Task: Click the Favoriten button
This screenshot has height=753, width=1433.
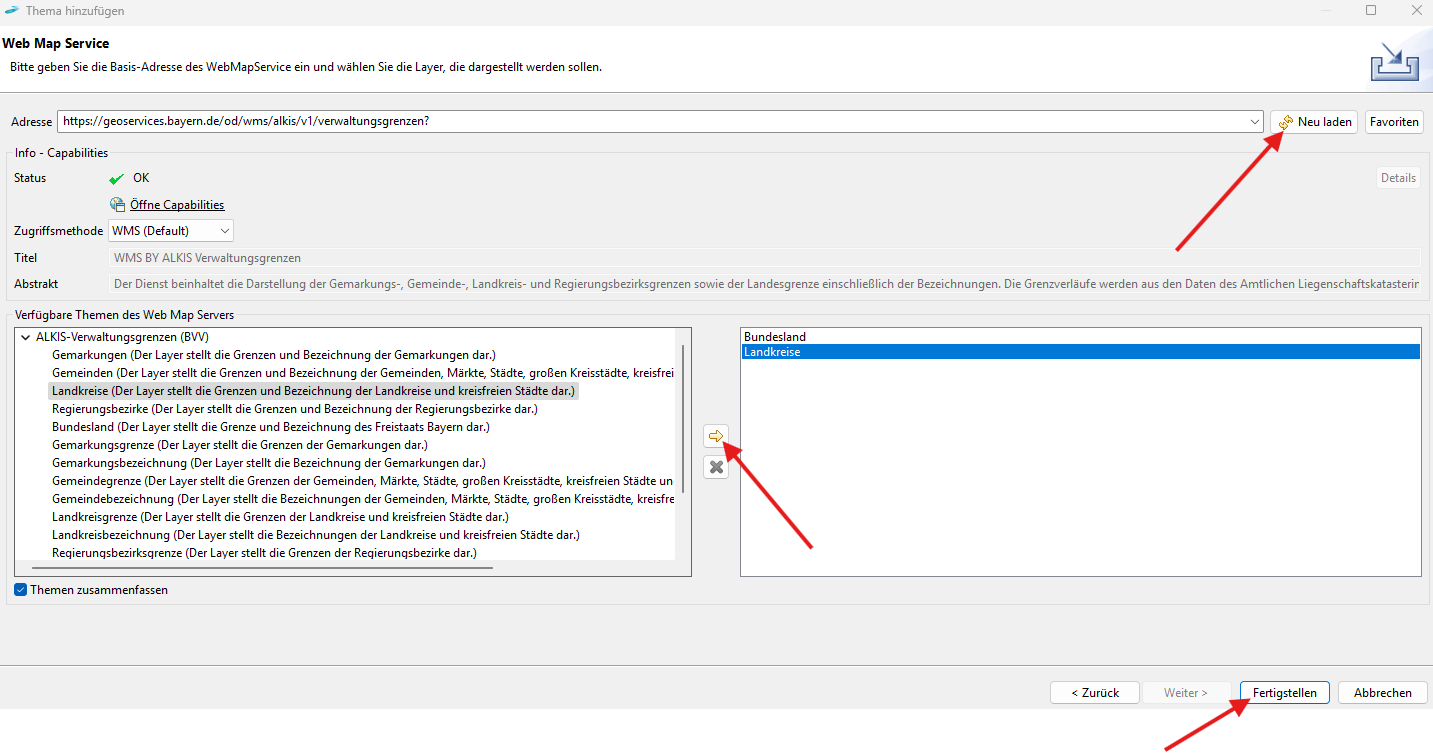Action: tap(1394, 122)
